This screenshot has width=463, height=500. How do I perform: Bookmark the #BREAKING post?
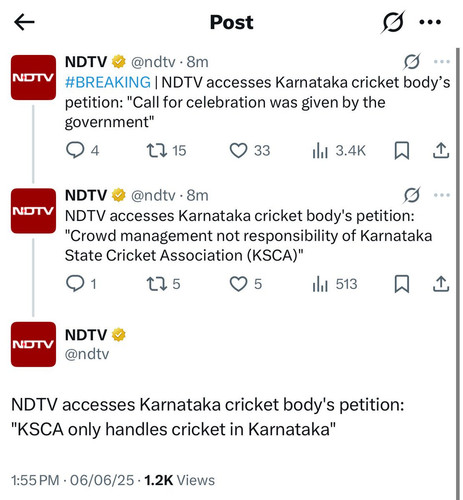(x=402, y=151)
